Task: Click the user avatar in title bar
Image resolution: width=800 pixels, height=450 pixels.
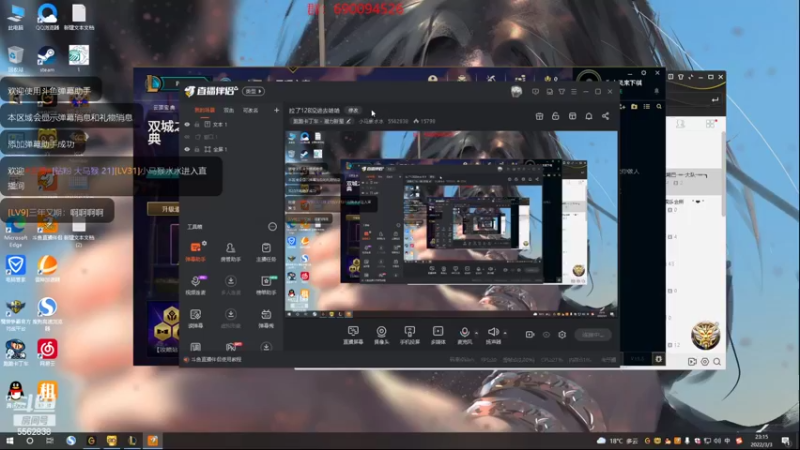Action: coord(516,91)
